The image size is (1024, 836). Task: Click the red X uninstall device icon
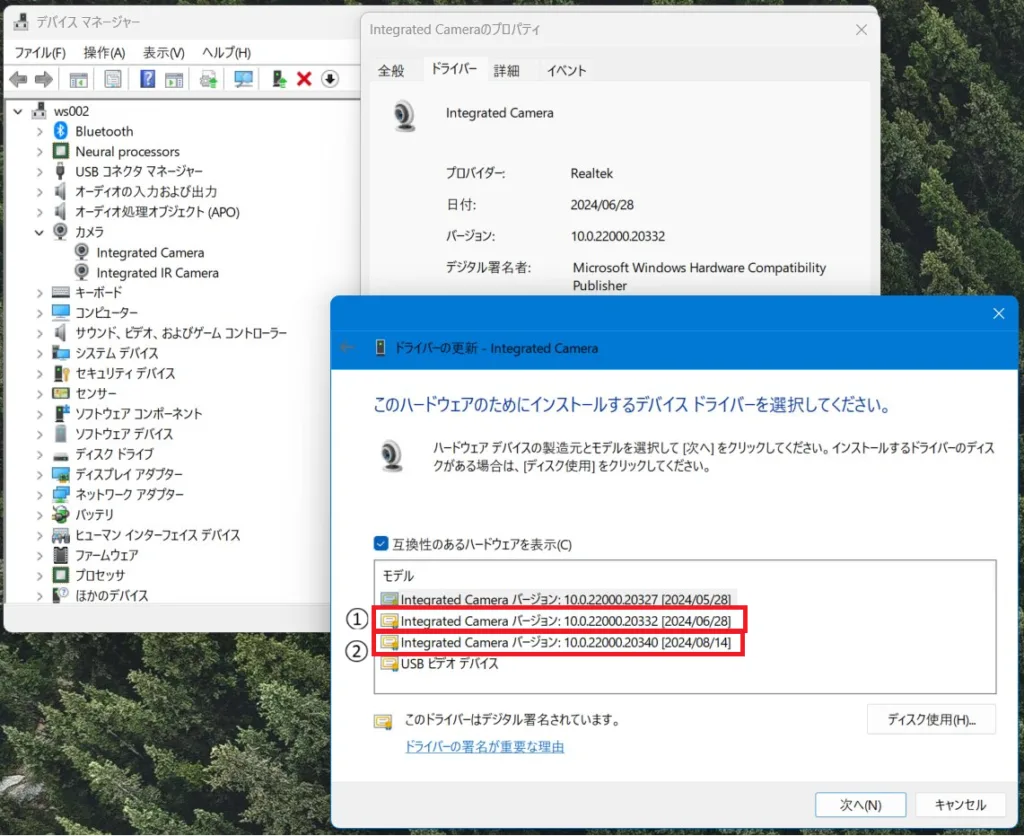tap(304, 79)
